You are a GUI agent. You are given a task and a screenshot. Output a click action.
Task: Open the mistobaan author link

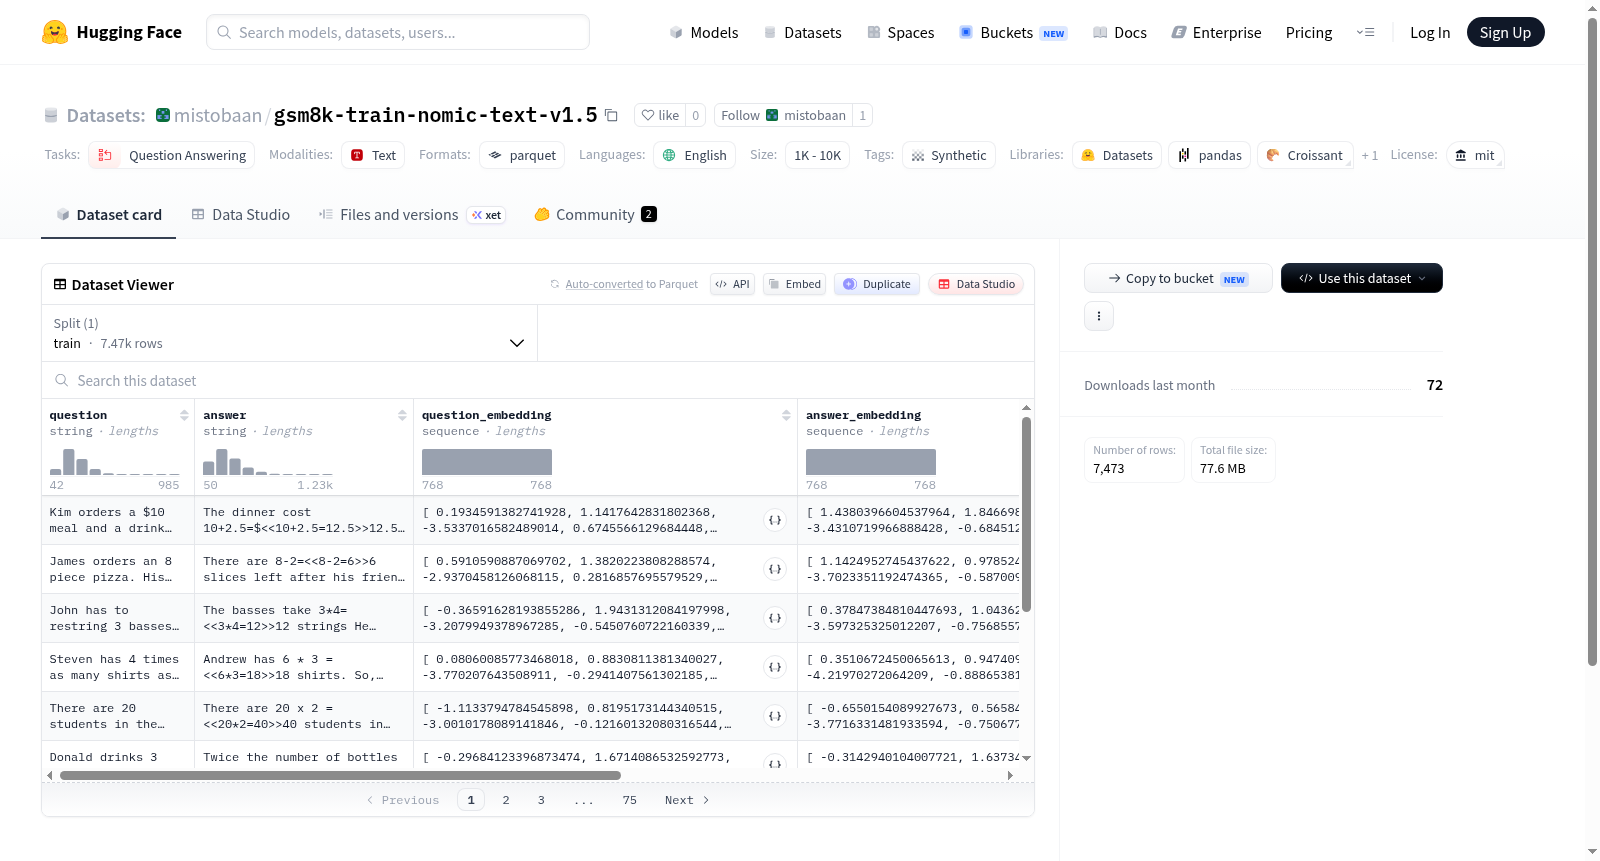(218, 115)
